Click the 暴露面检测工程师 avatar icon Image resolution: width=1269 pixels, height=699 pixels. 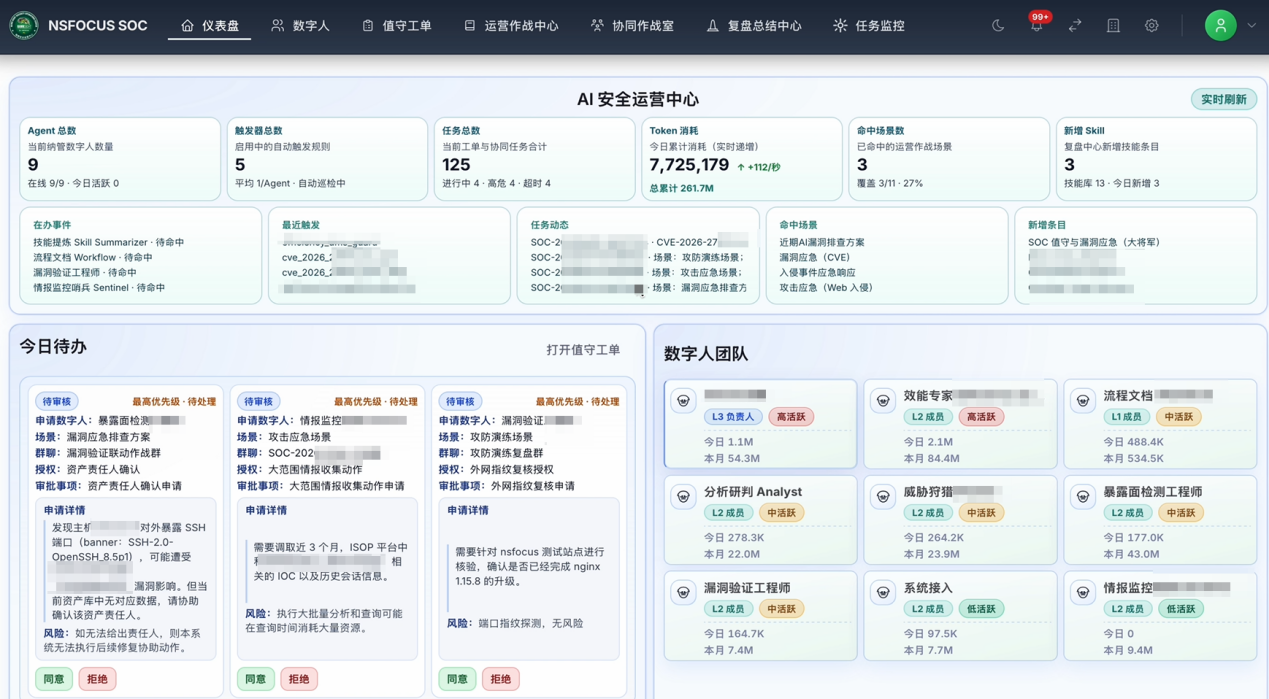pyautogui.click(x=1083, y=497)
